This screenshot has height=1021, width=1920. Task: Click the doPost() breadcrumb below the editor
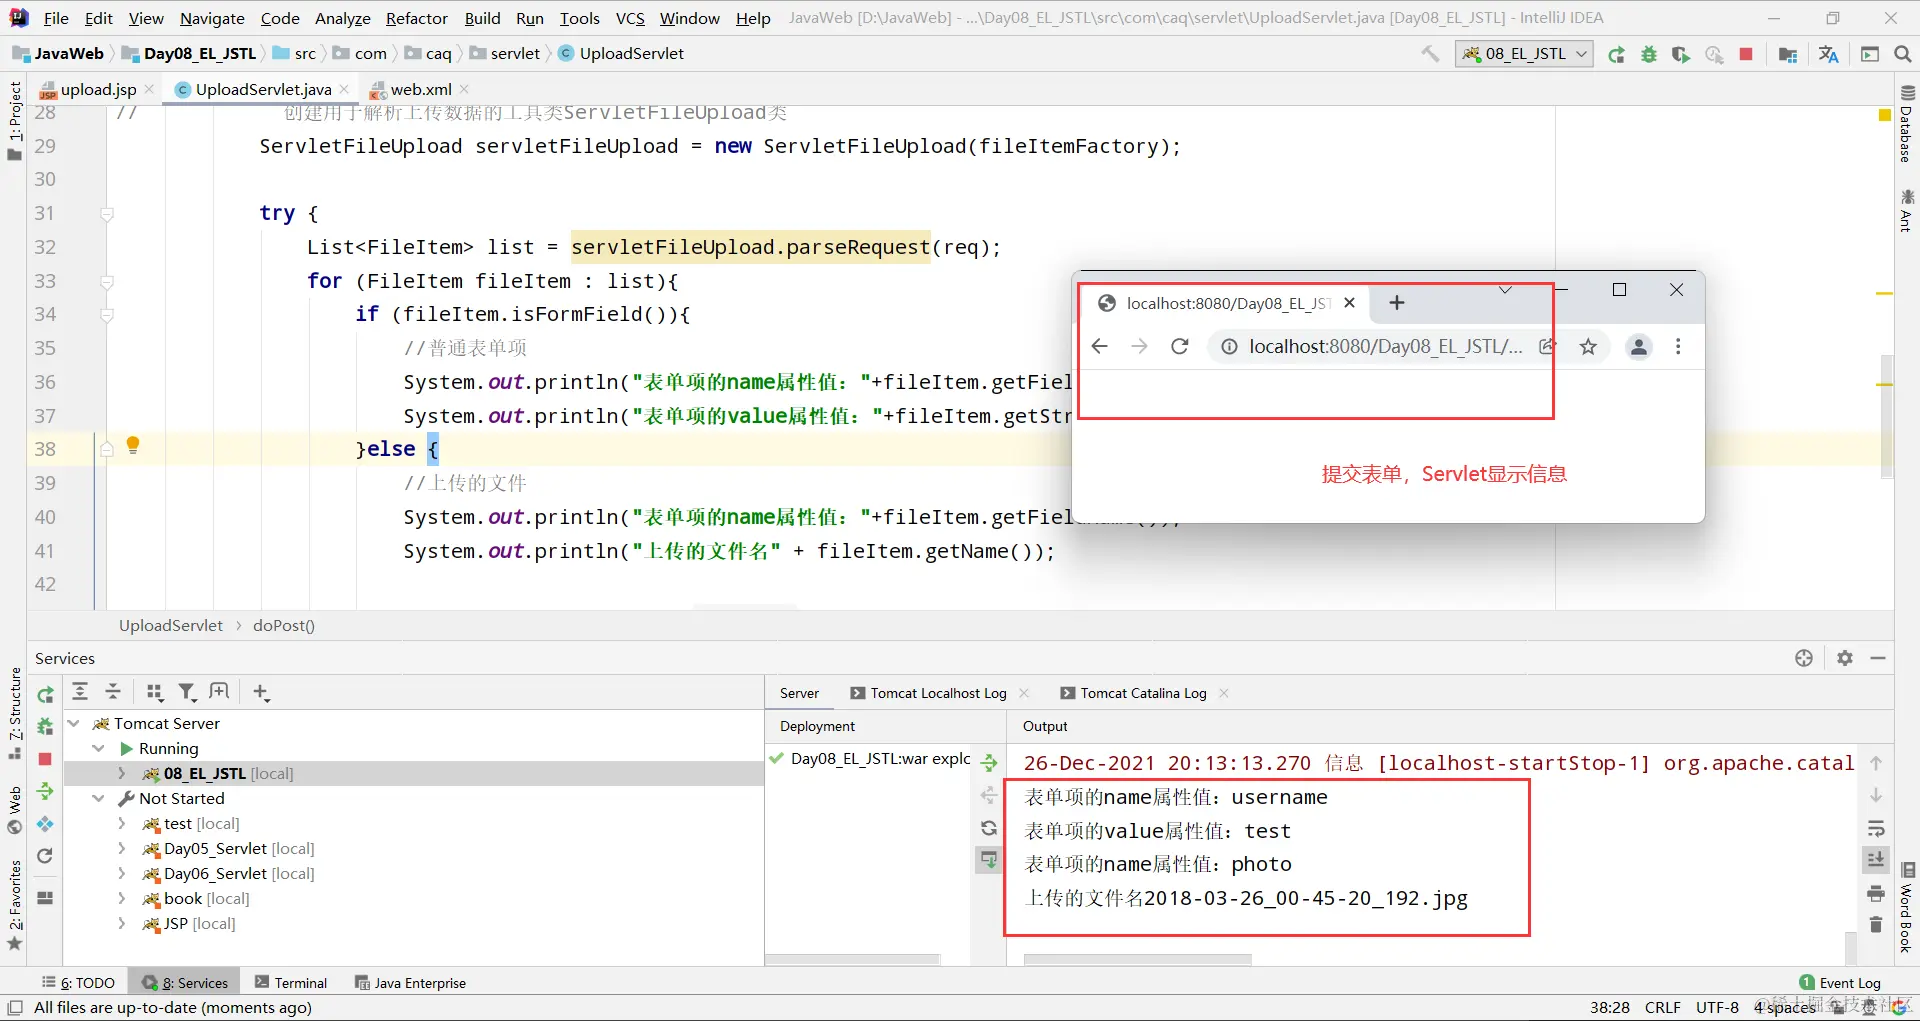(x=284, y=625)
